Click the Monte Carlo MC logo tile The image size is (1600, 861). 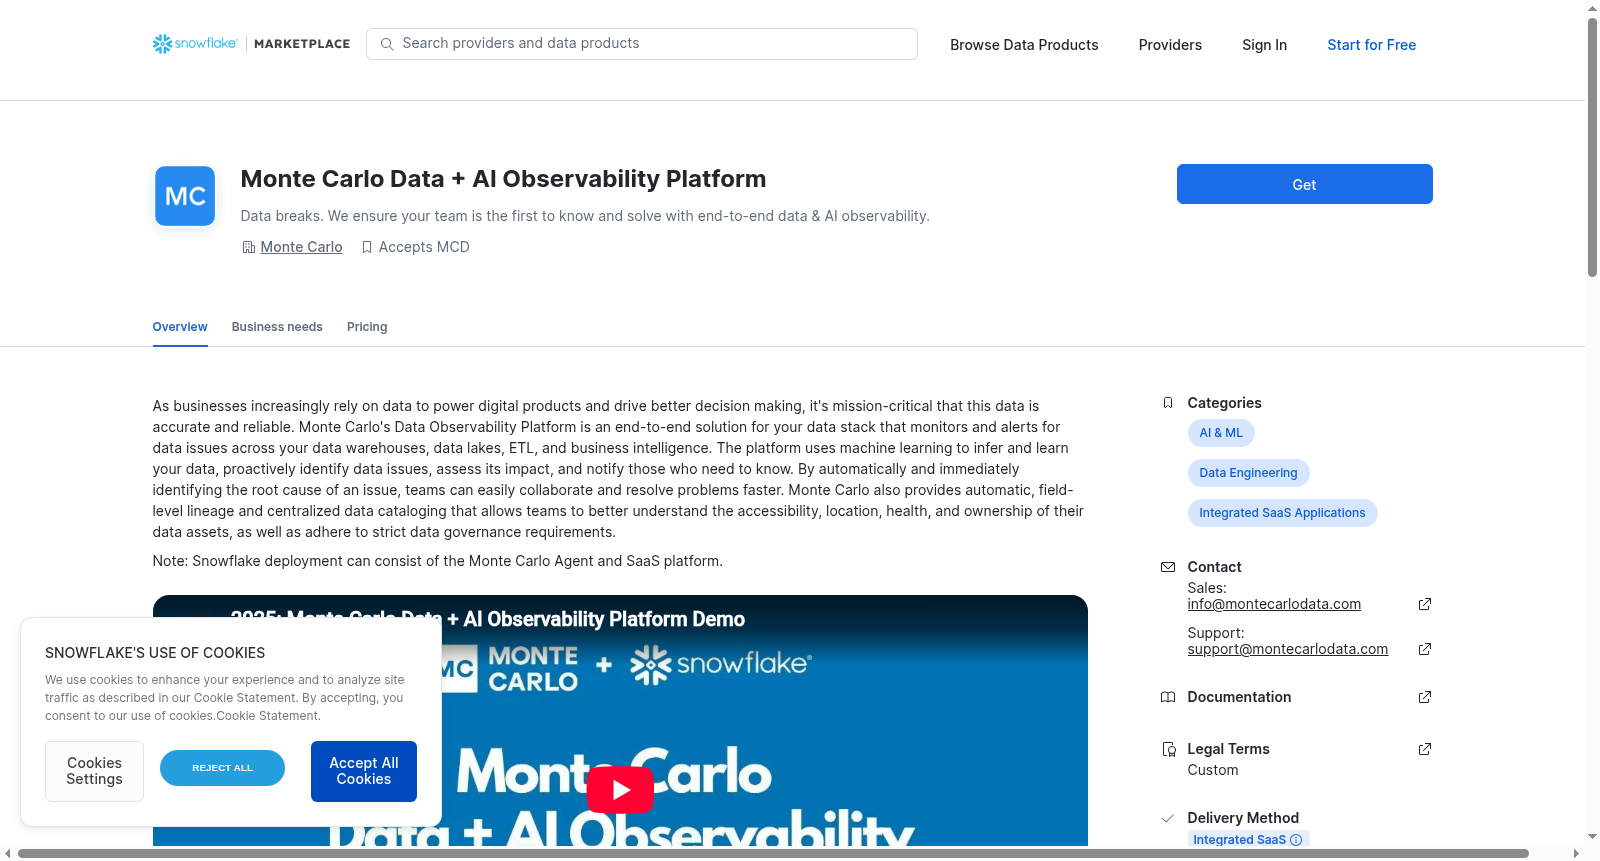[x=185, y=196]
